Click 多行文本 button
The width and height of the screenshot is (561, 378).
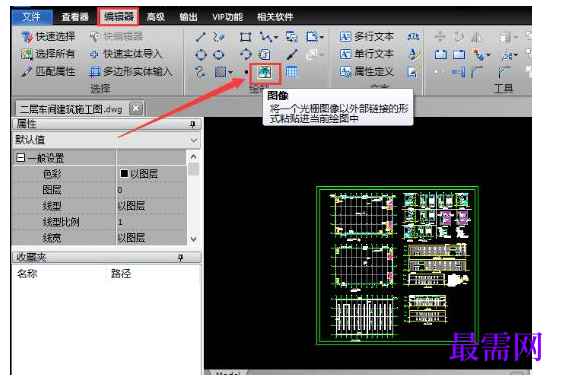point(366,36)
